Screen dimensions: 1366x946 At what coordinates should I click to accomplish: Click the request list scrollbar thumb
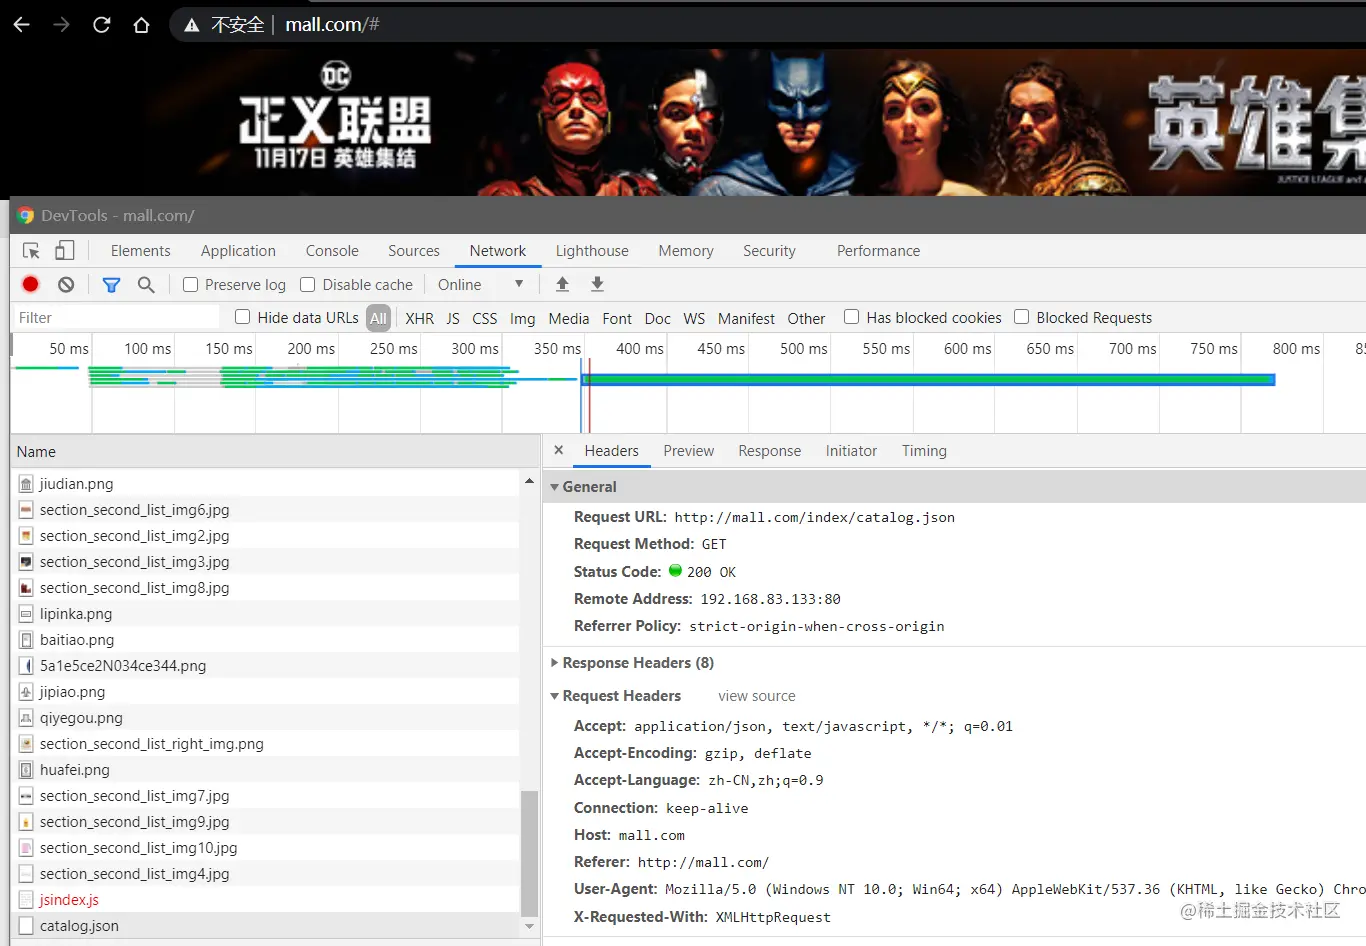tap(529, 852)
